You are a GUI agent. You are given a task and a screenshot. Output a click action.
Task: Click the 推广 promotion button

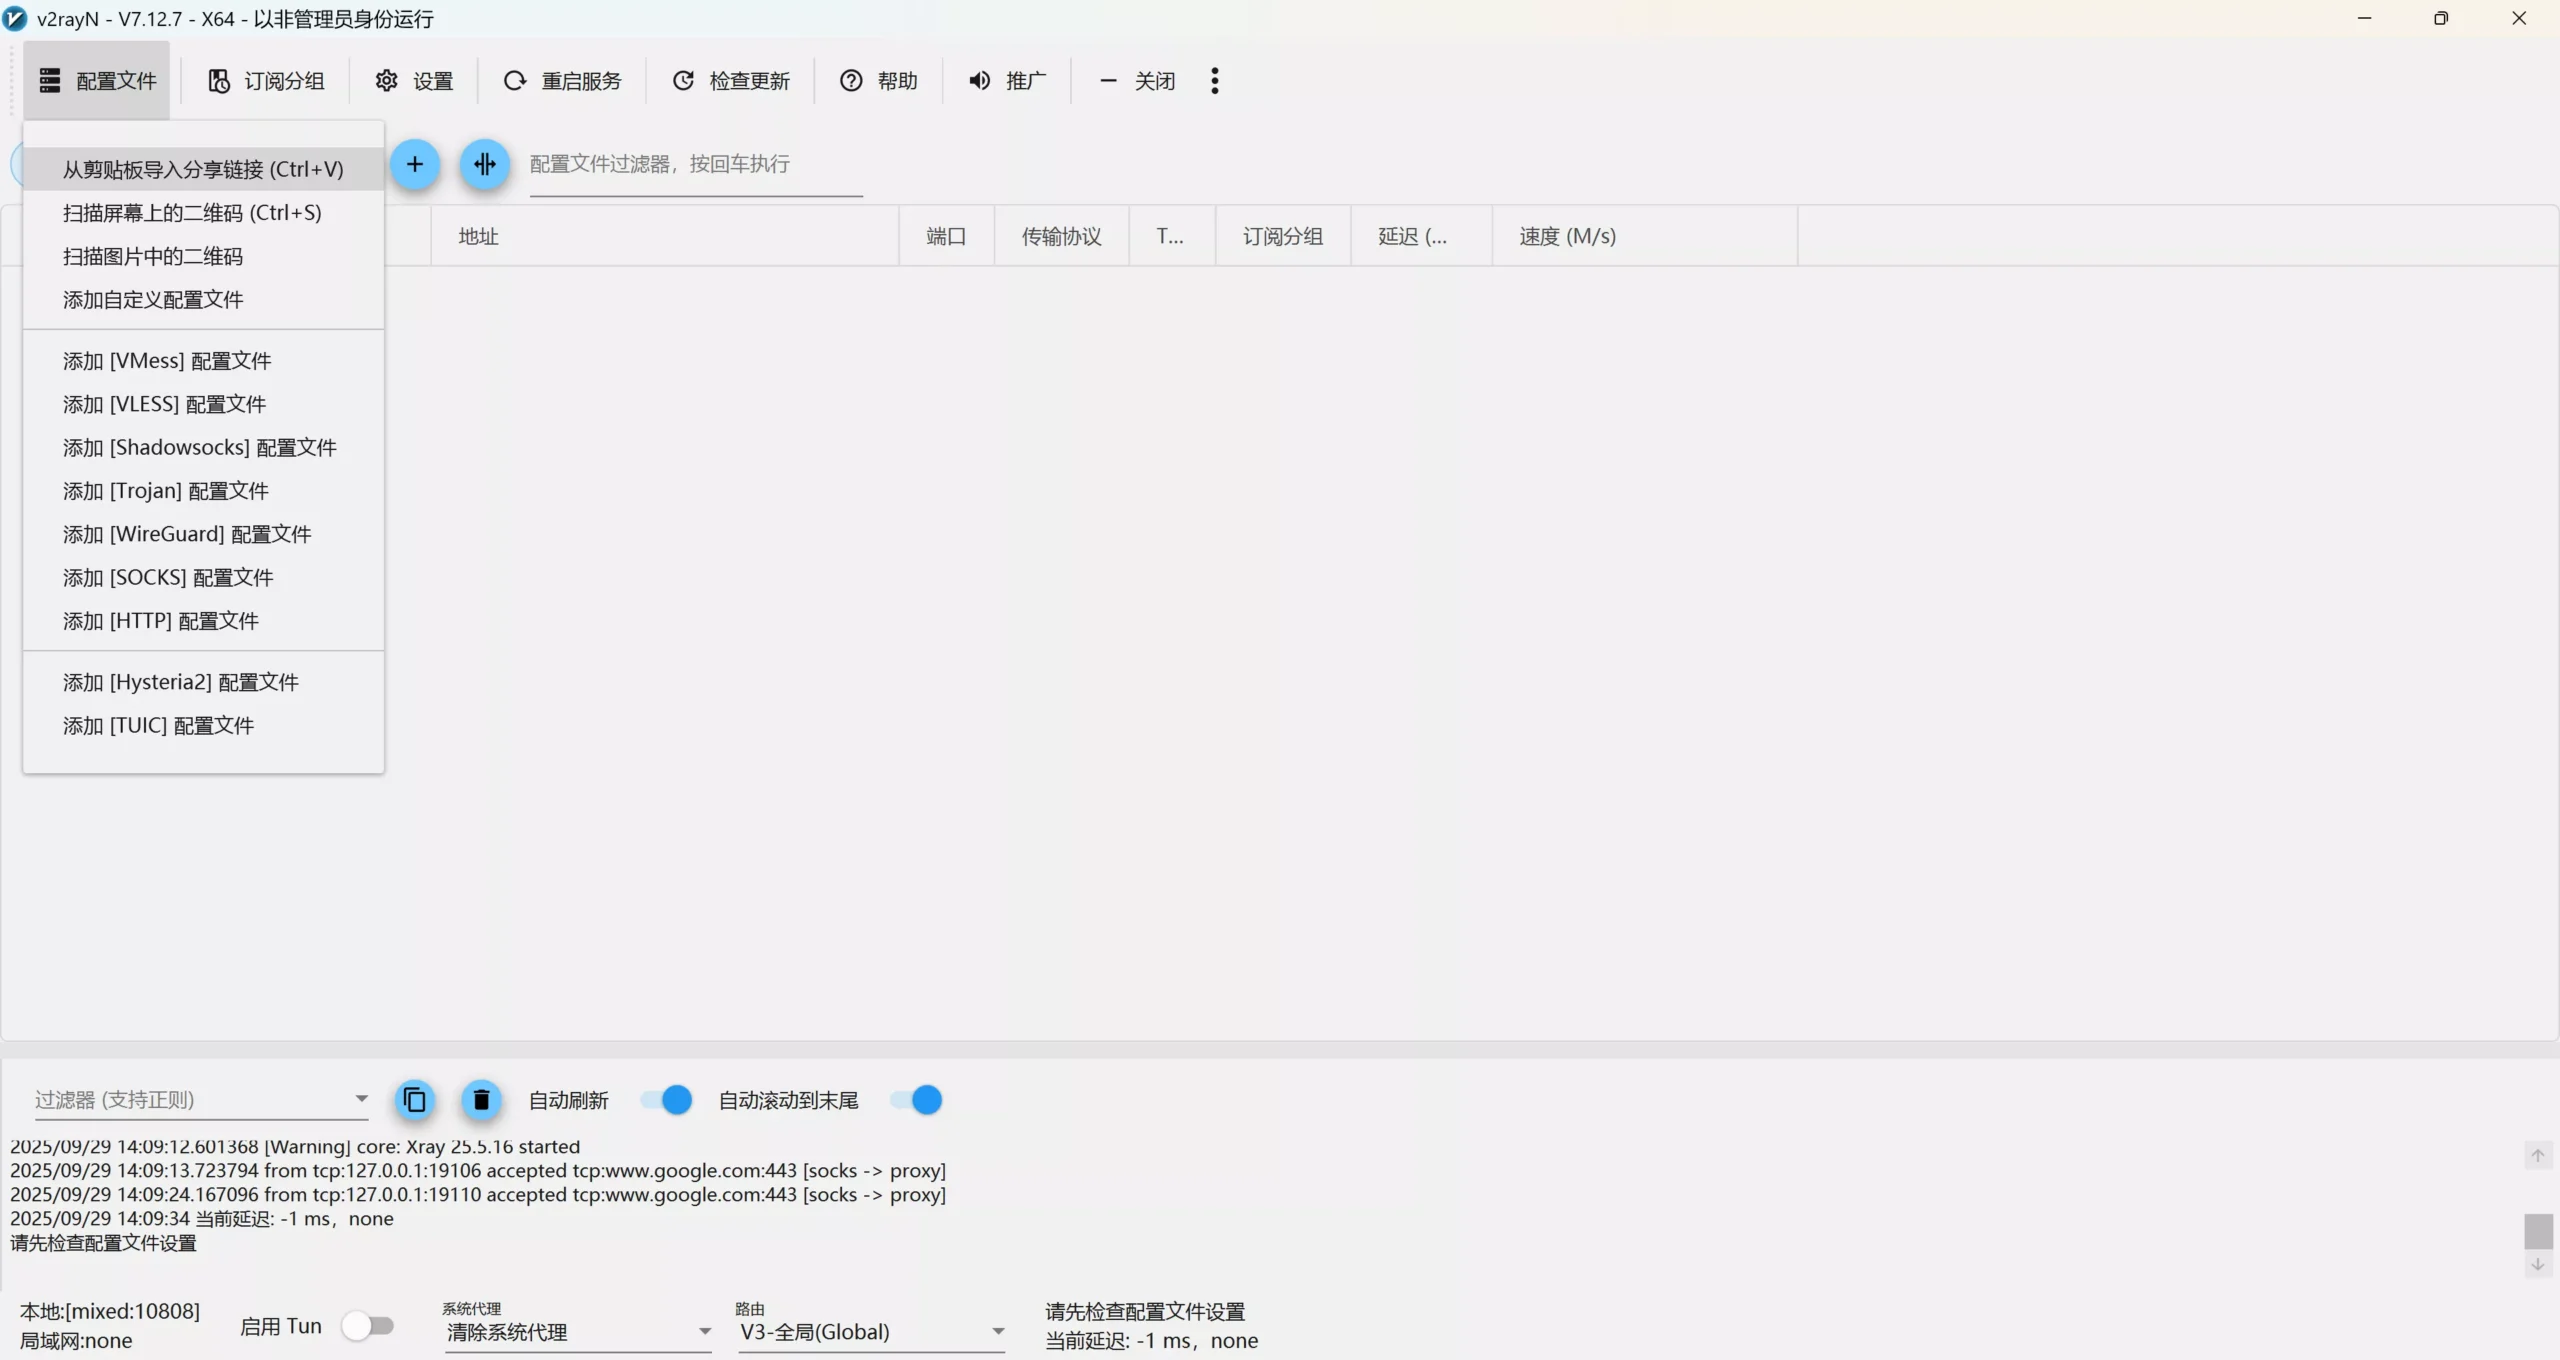(x=1007, y=81)
